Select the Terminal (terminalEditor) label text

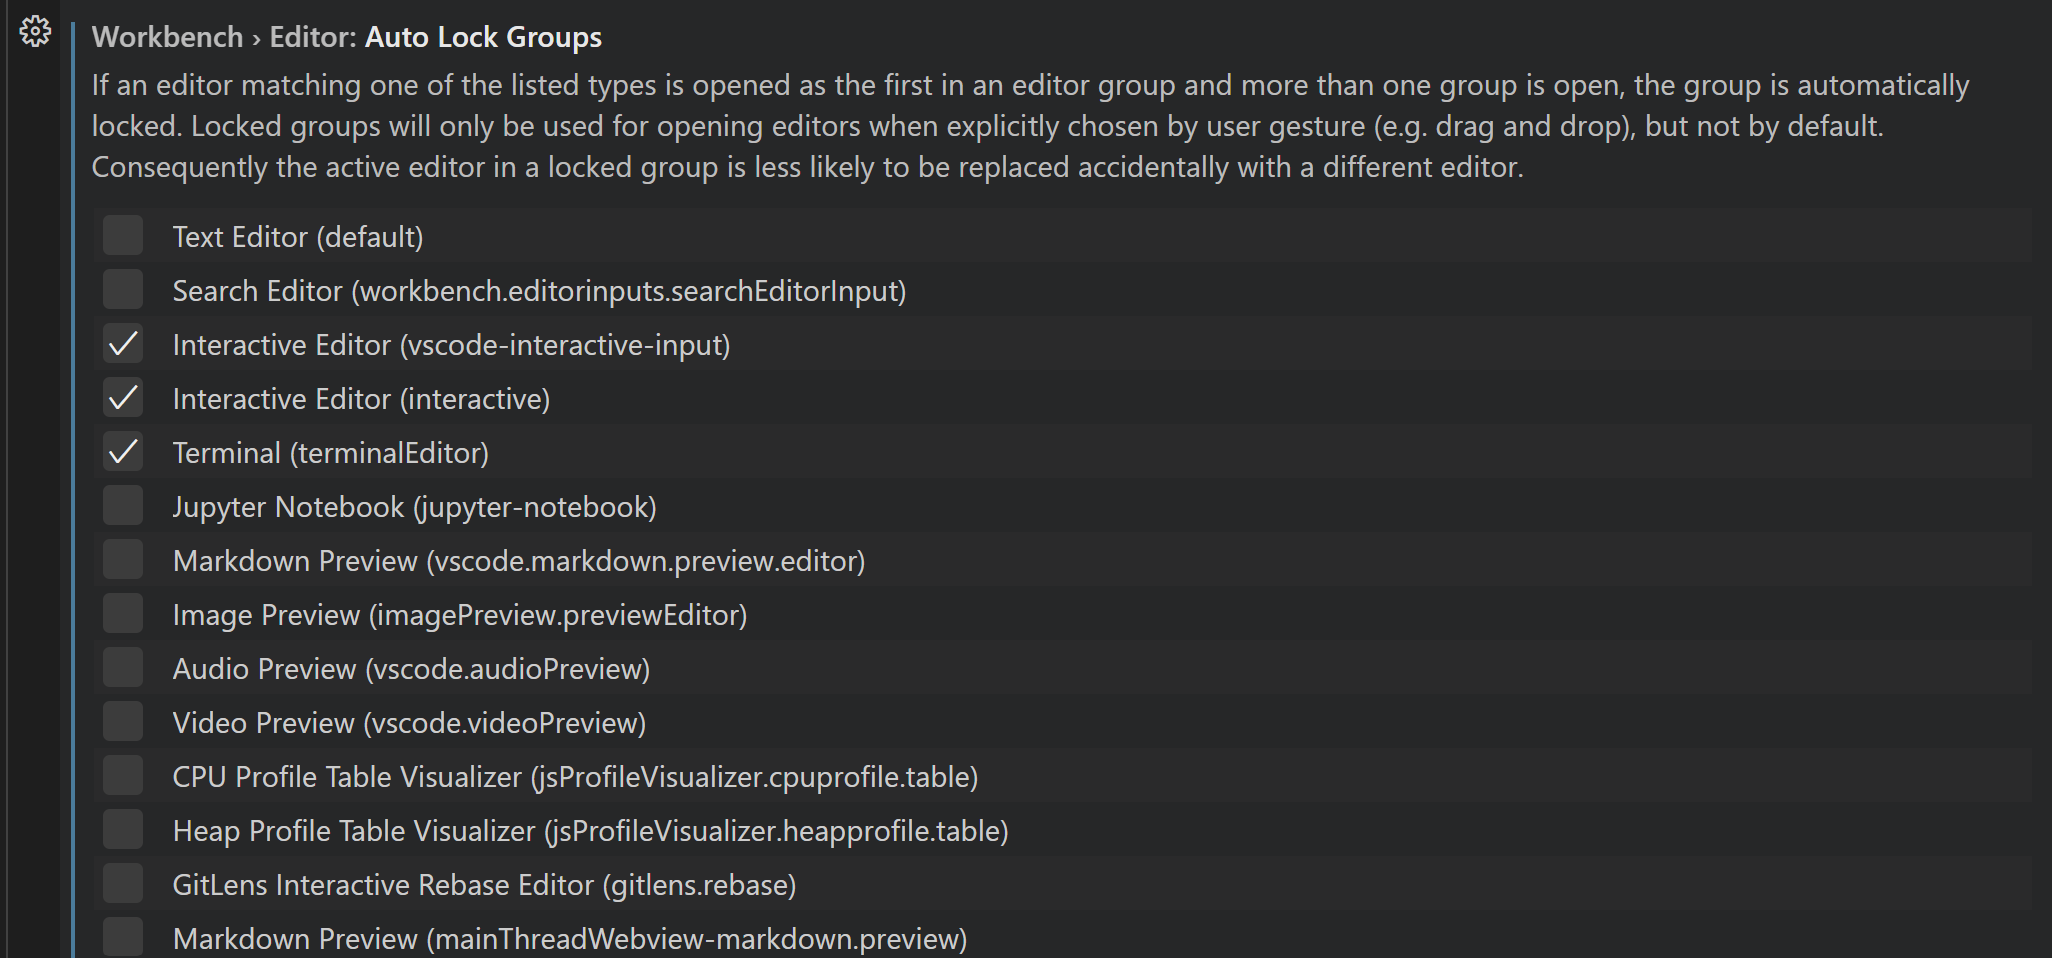(331, 452)
